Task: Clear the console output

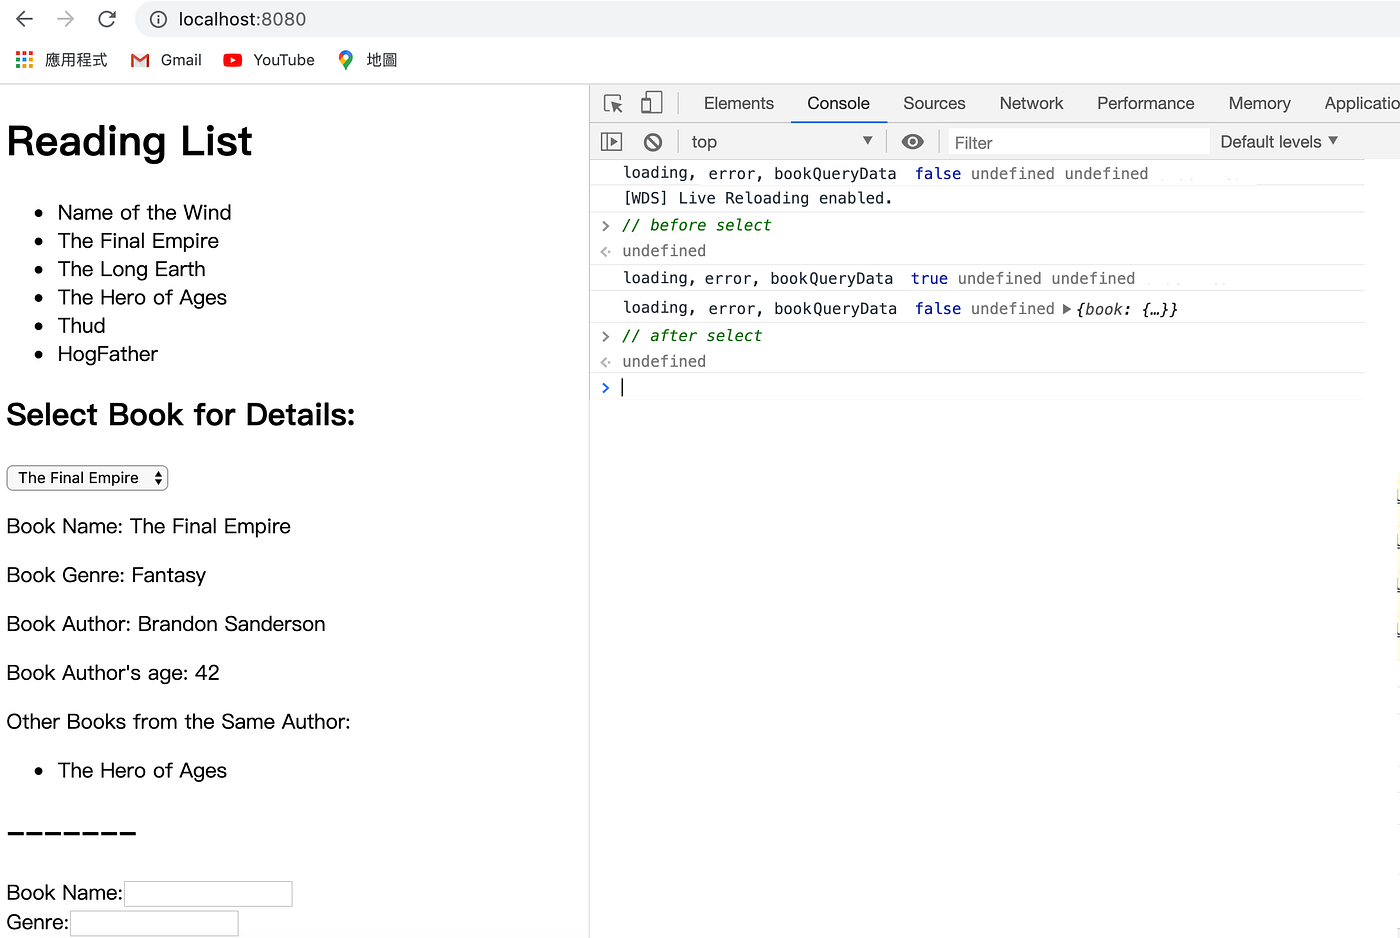Action: pyautogui.click(x=653, y=142)
